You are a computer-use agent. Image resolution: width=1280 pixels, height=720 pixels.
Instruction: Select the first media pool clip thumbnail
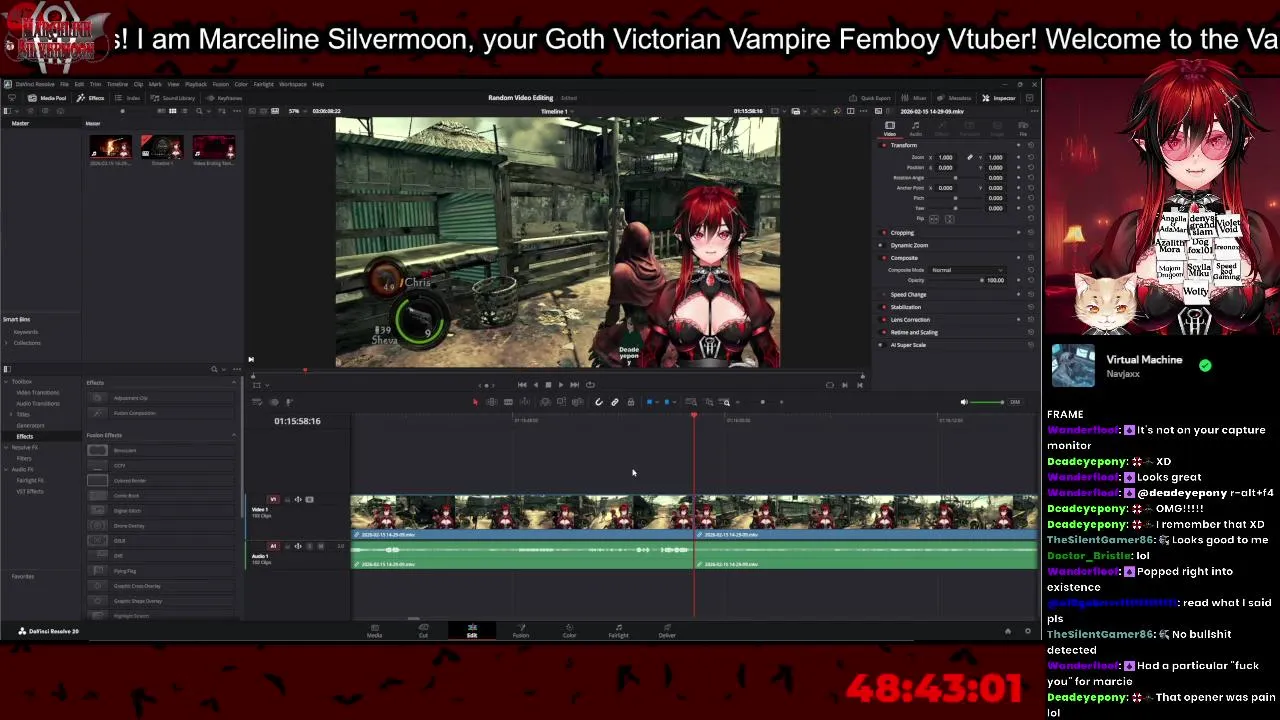click(x=110, y=148)
